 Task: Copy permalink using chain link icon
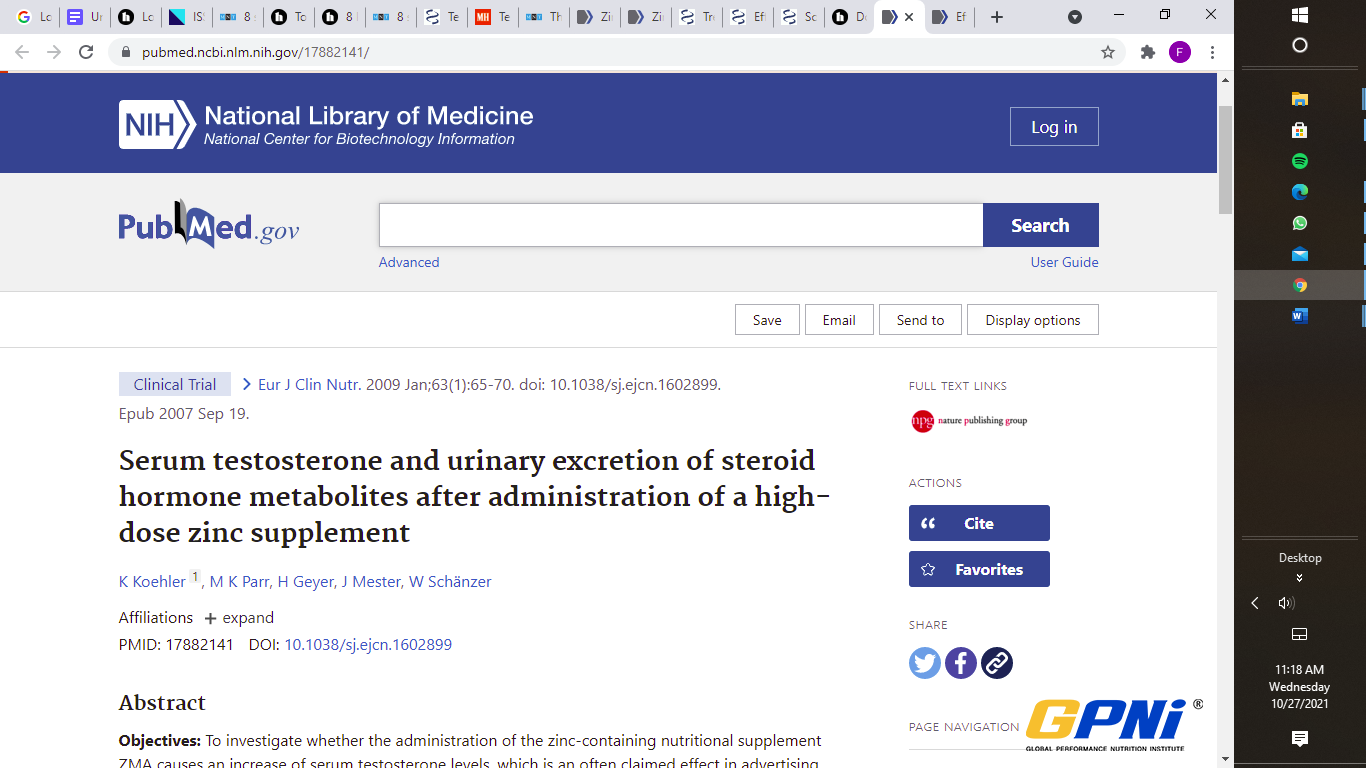tap(997, 663)
